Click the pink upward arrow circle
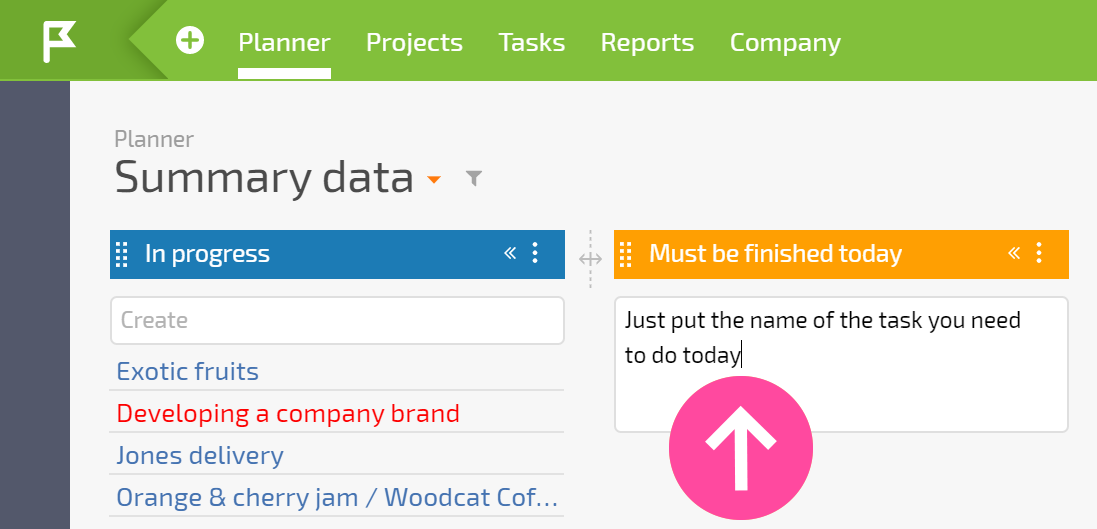The height and width of the screenshot is (529, 1097). [x=741, y=449]
